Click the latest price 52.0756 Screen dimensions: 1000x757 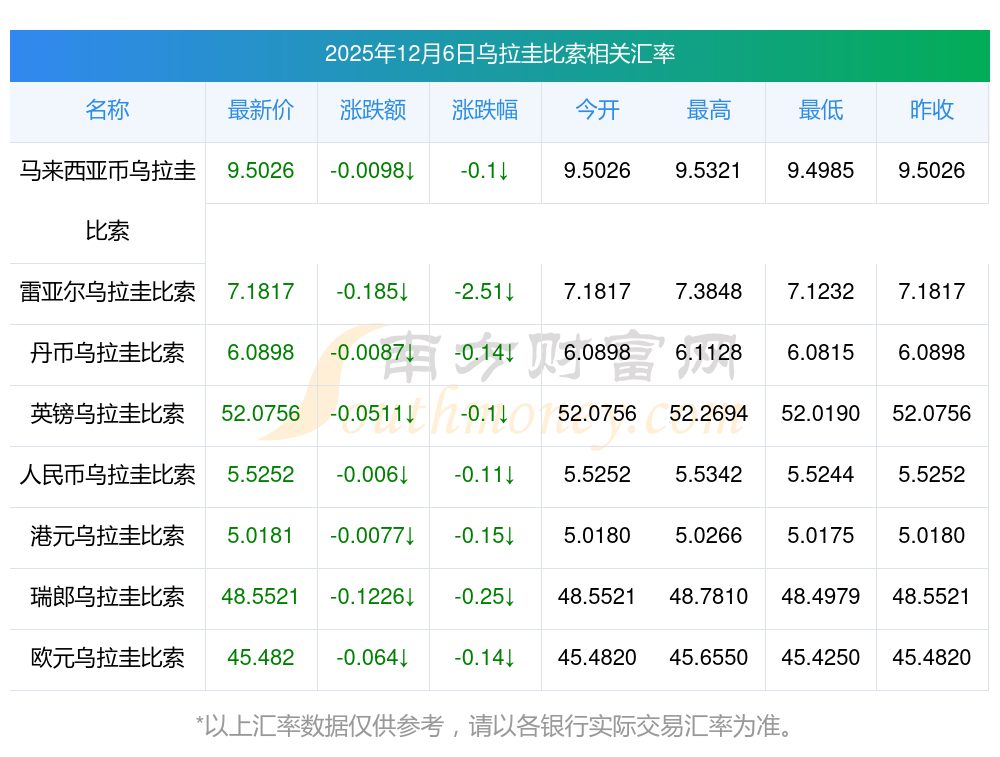(x=261, y=414)
